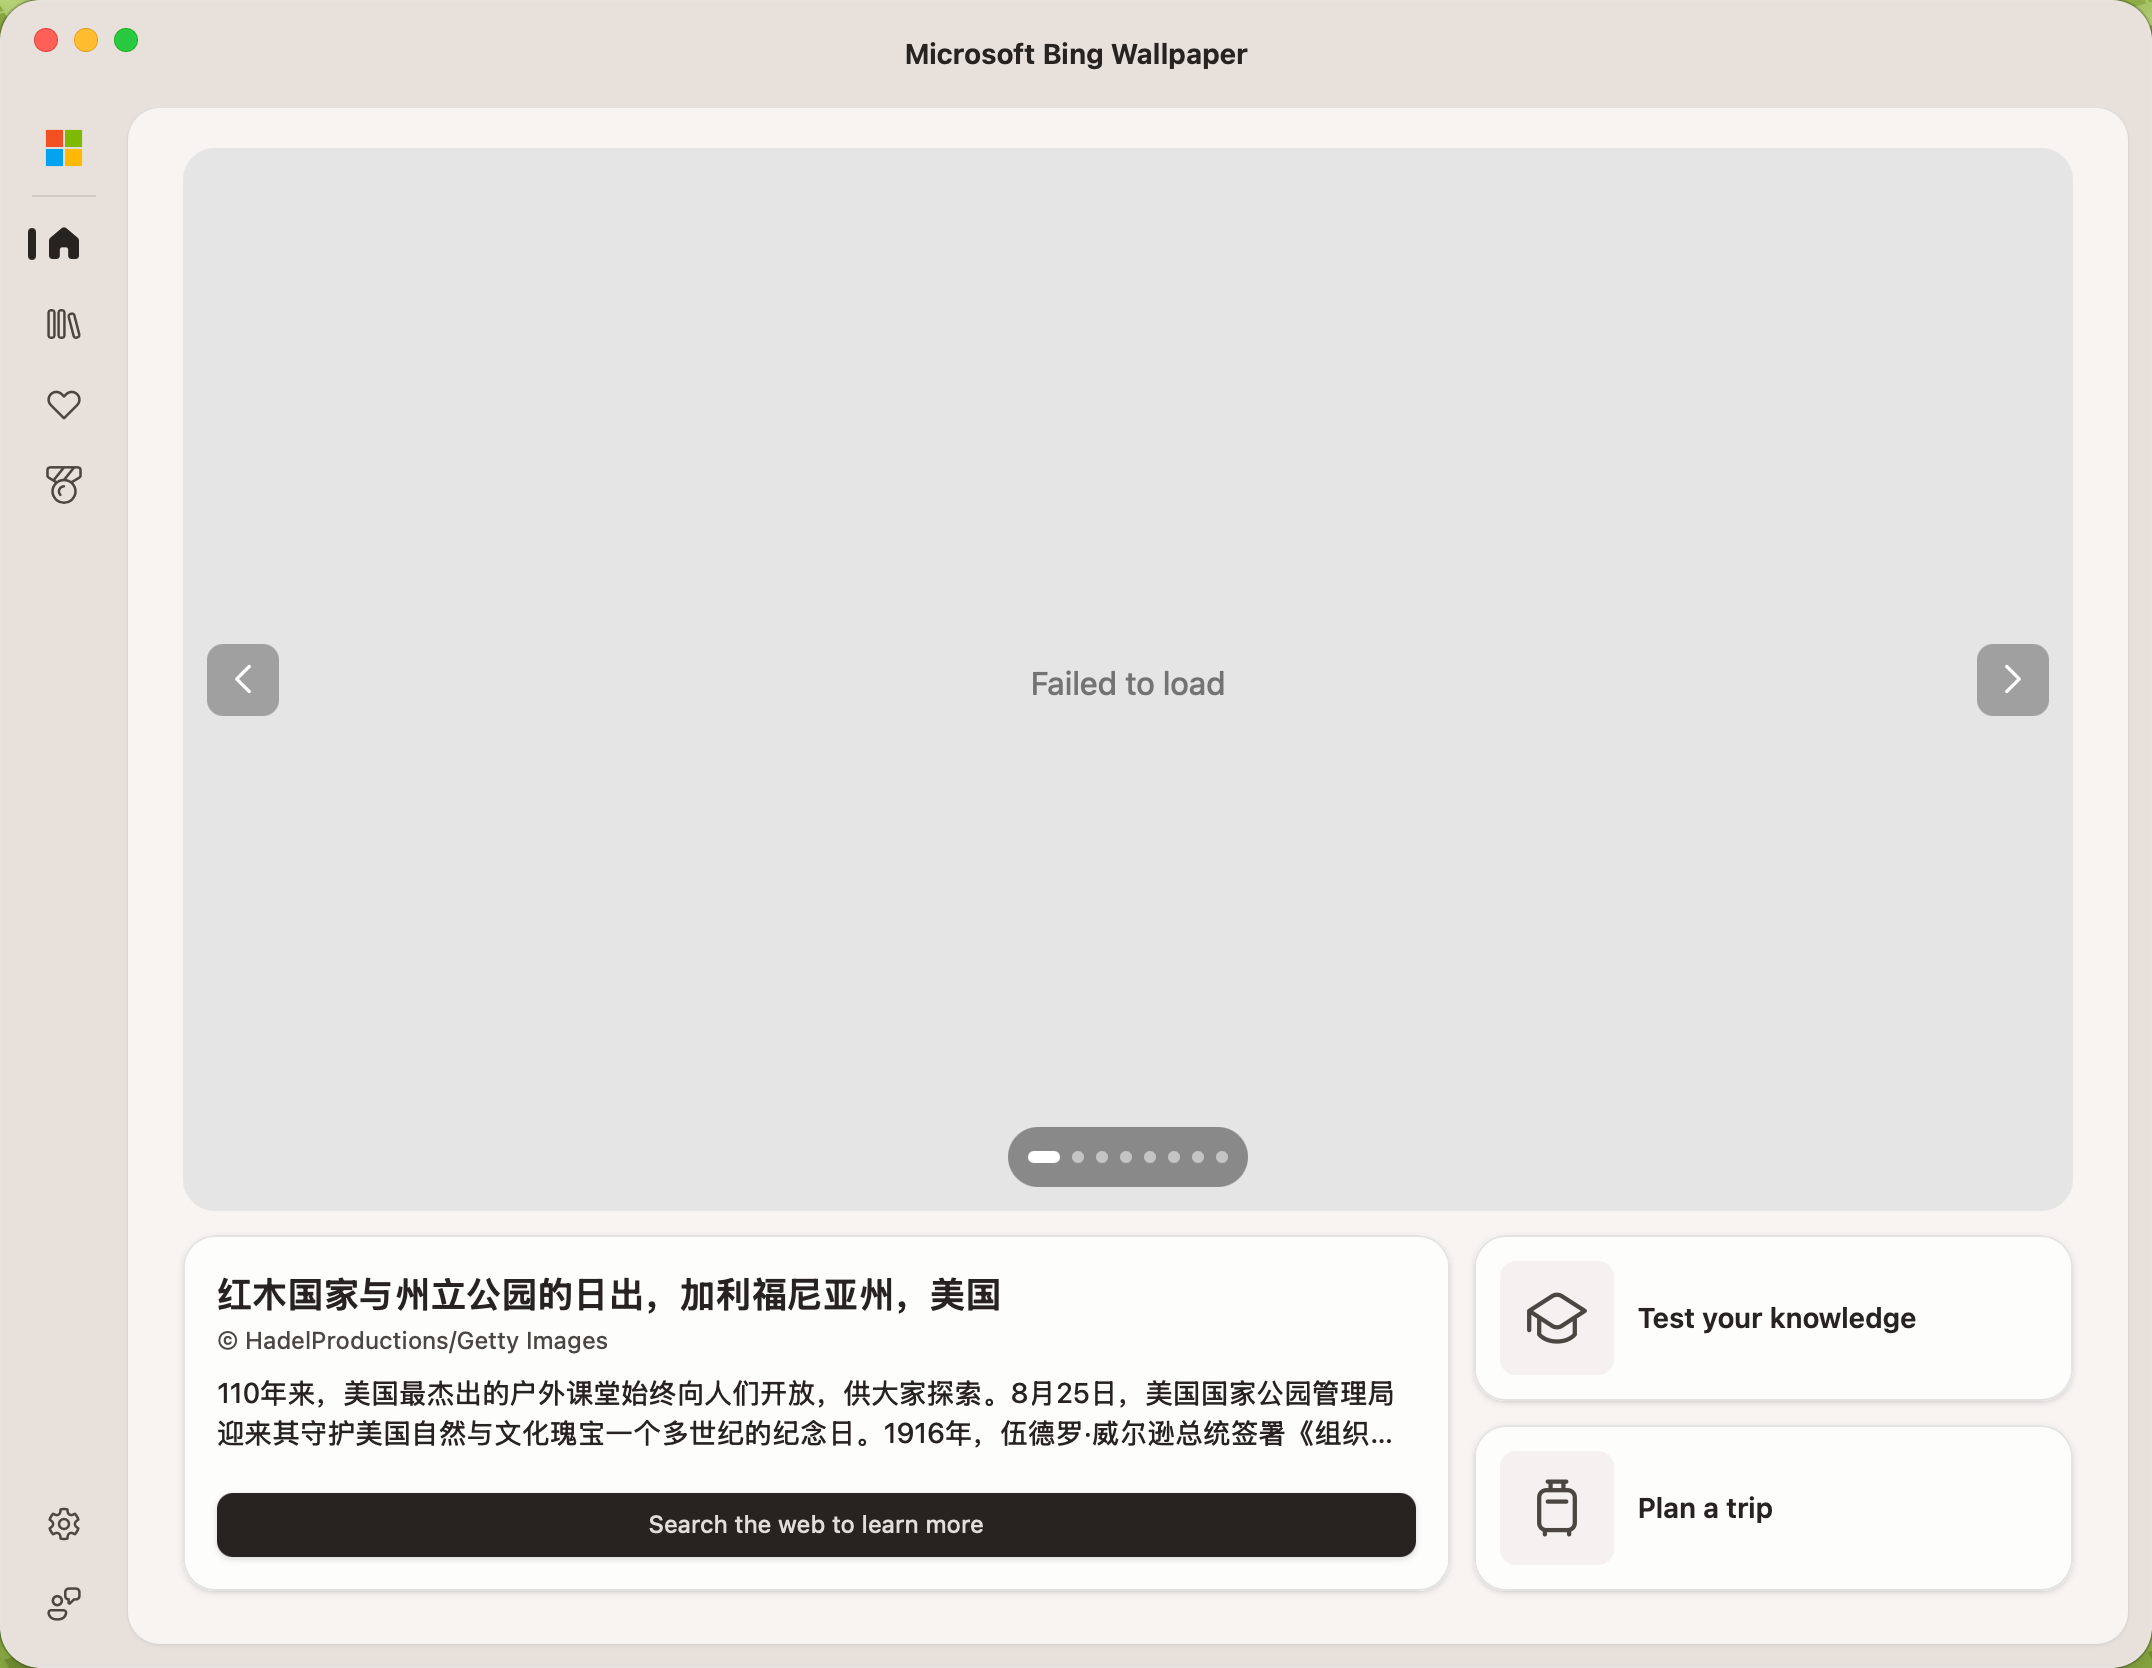Click the Failed to load message
Viewport: 2152px width, 1668px height.
pos(1128,684)
